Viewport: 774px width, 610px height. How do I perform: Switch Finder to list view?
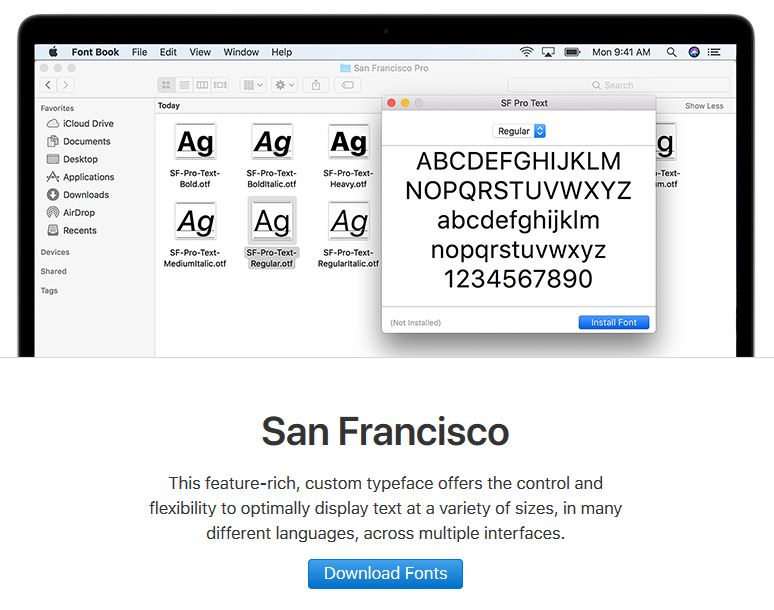(x=184, y=85)
